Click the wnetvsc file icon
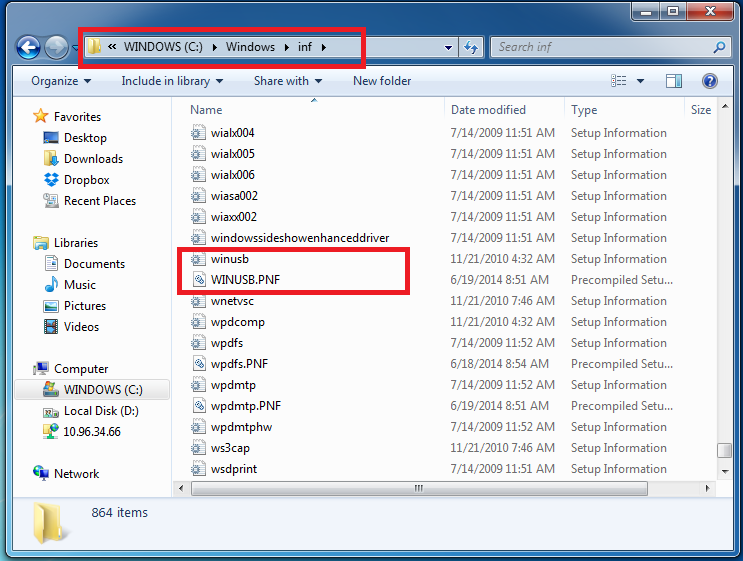Viewport: 743px width, 561px height. [x=199, y=301]
